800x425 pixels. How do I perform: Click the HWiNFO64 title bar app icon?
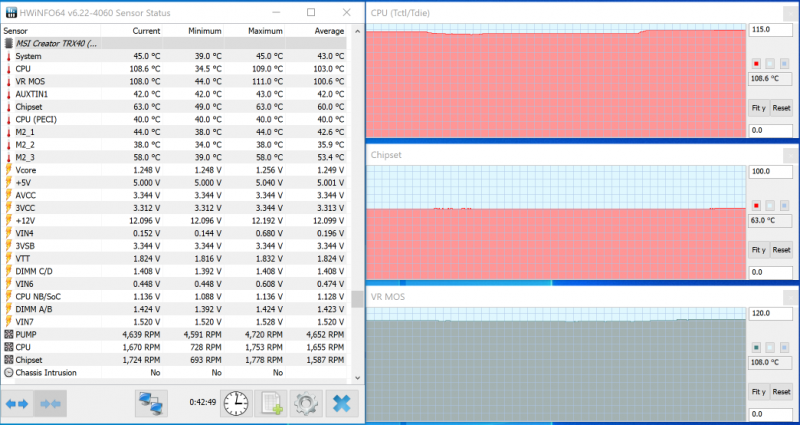pos(11,12)
